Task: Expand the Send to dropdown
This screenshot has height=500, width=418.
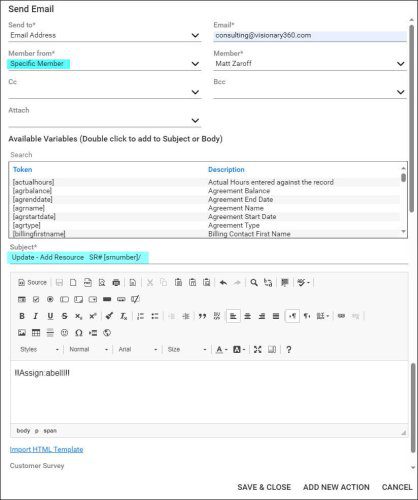Action: [195, 35]
